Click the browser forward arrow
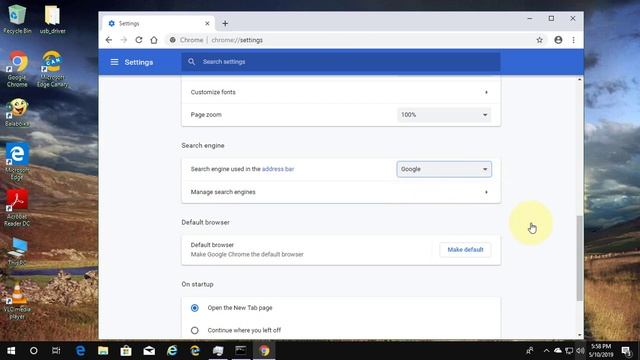 coord(124,40)
